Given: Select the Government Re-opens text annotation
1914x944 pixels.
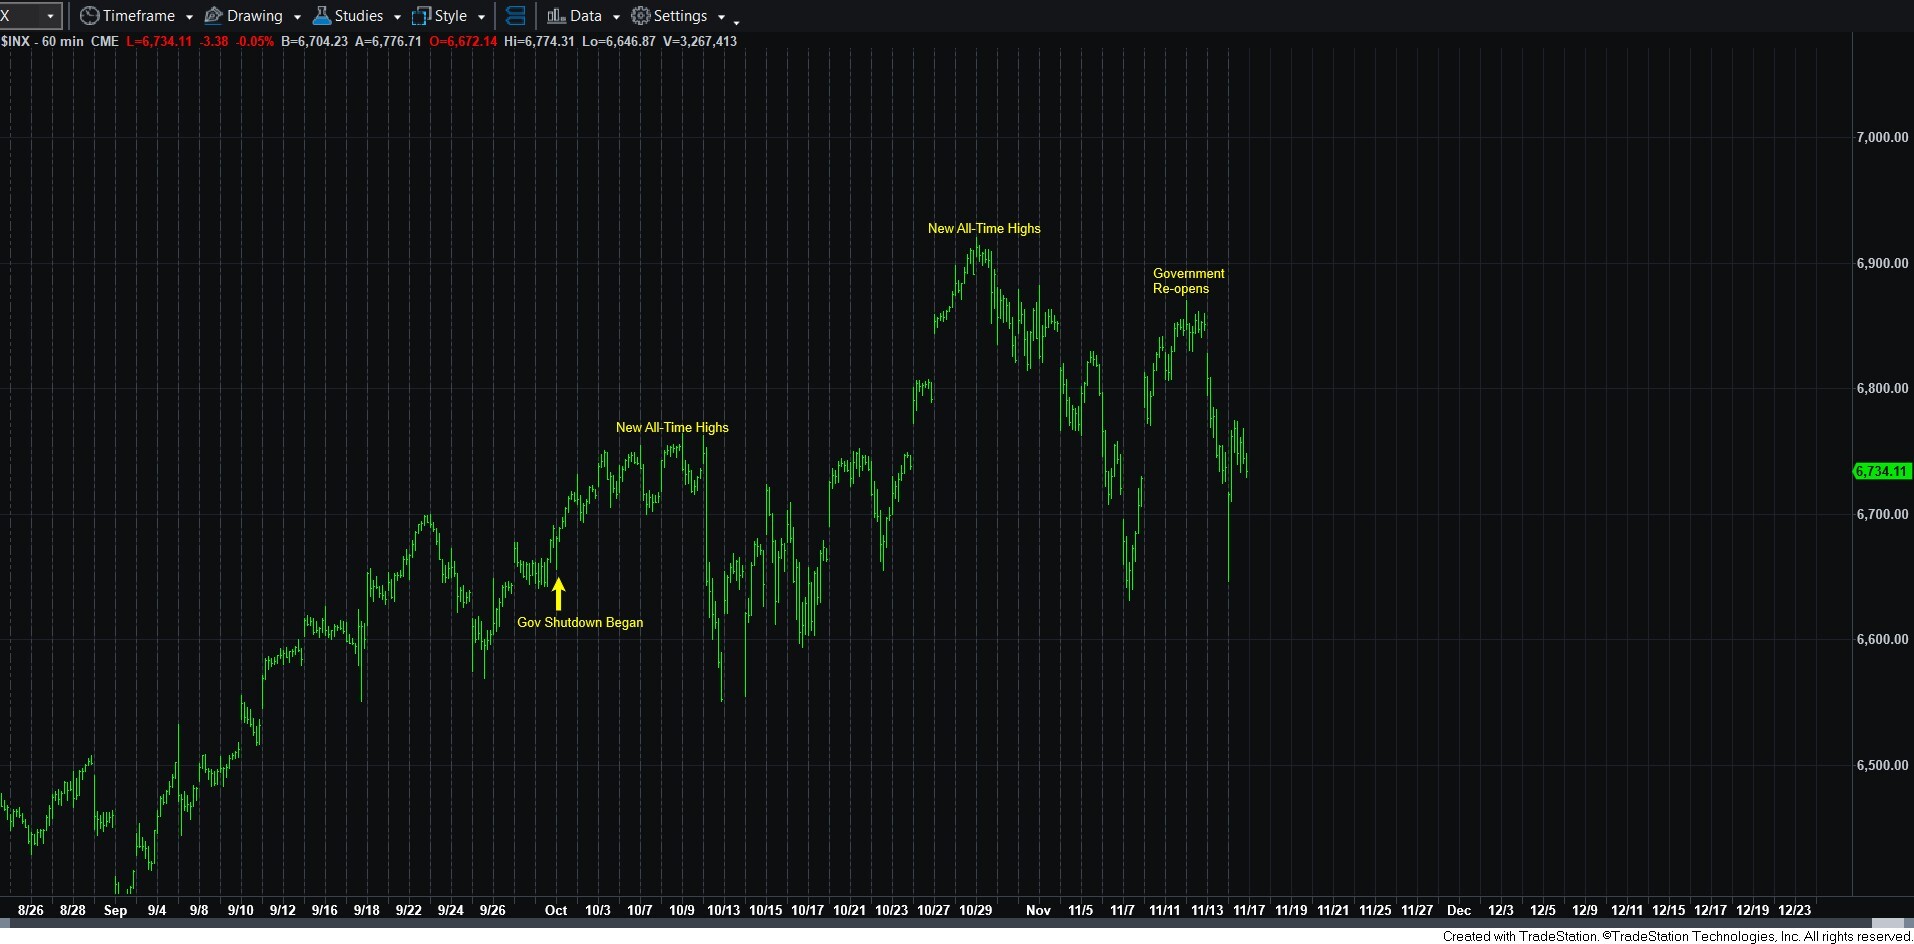Looking at the screenshot, I should (1188, 281).
